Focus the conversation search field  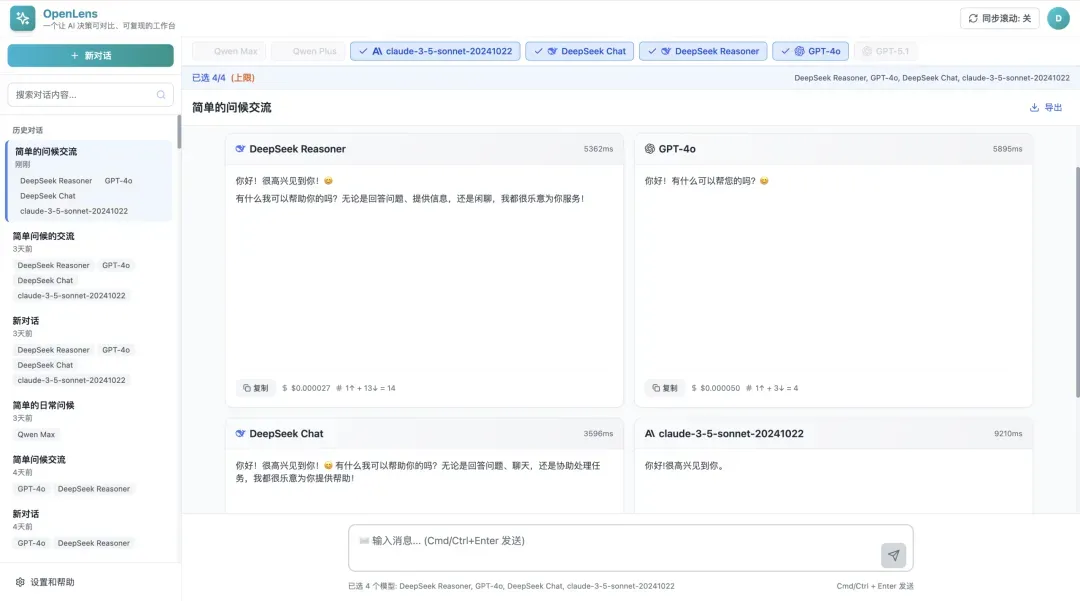pyautogui.click(x=90, y=95)
